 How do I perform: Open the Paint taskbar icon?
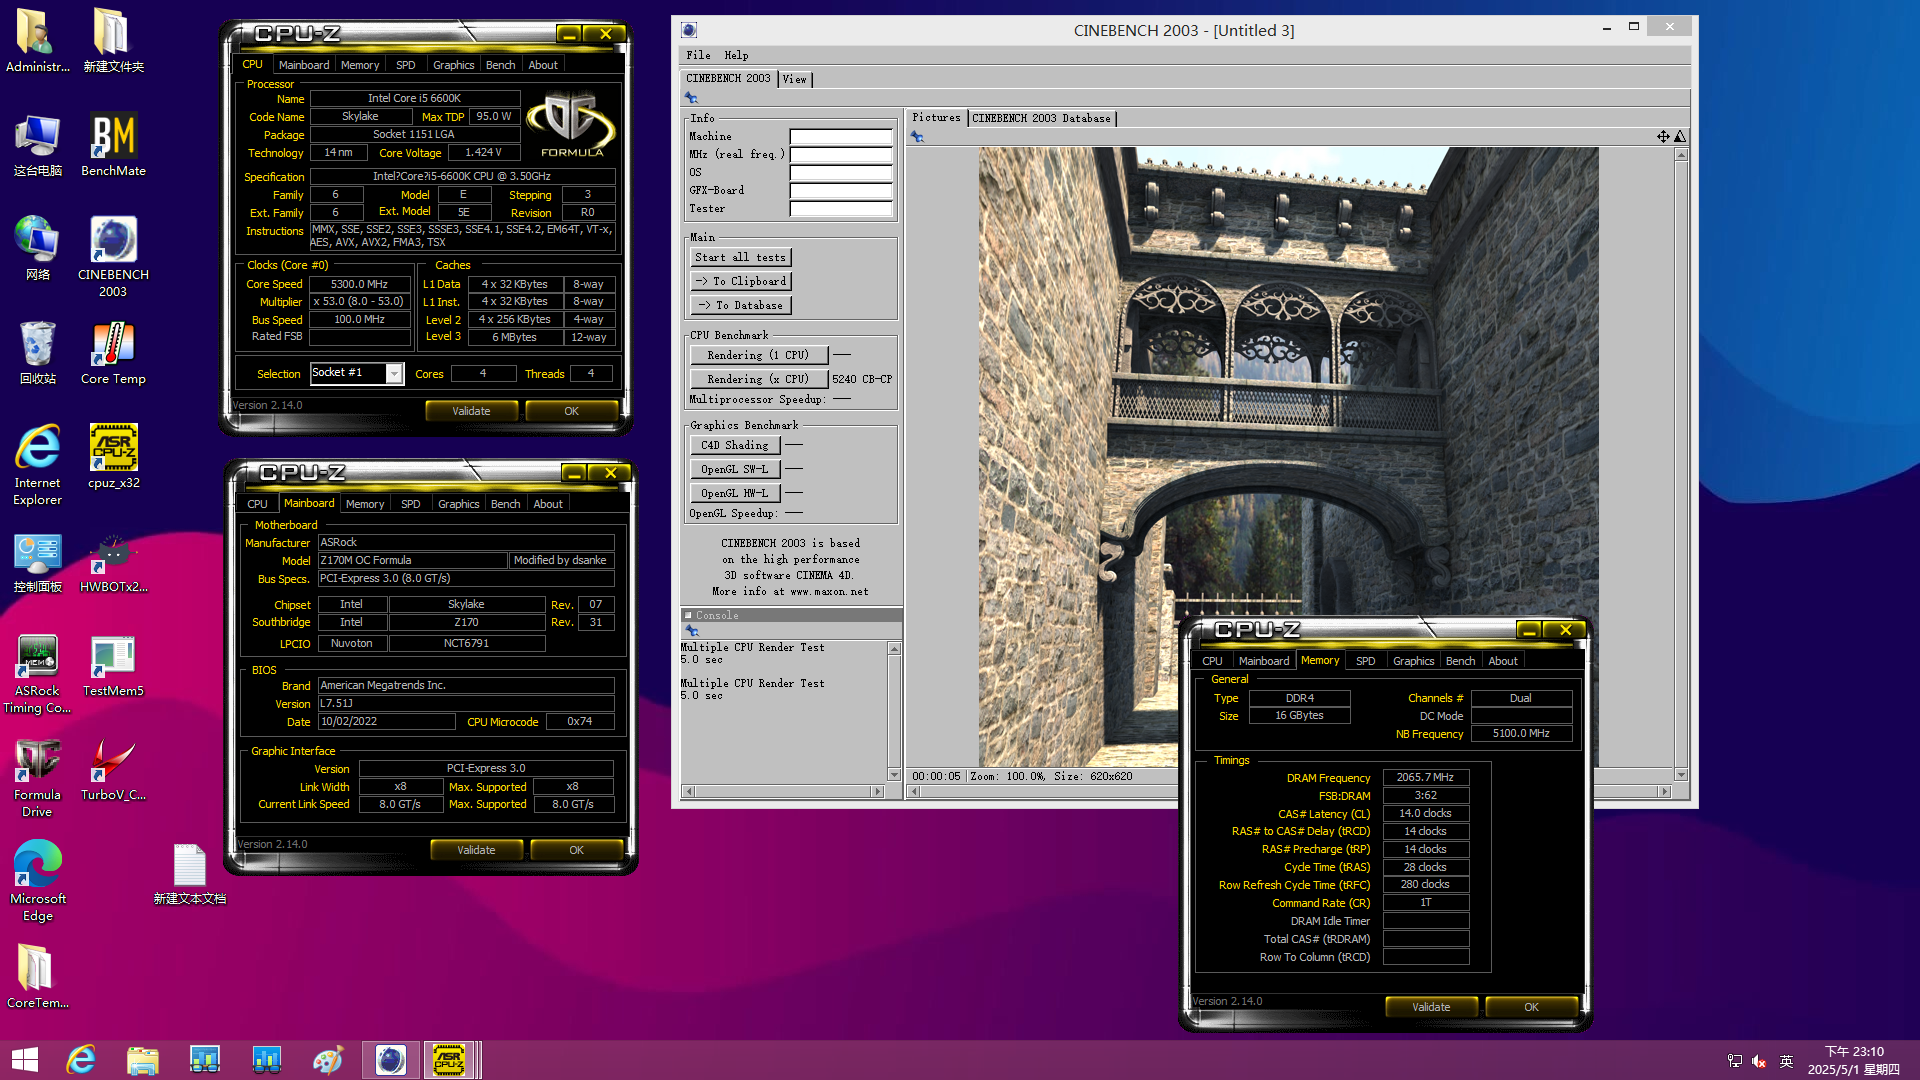click(328, 1060)
